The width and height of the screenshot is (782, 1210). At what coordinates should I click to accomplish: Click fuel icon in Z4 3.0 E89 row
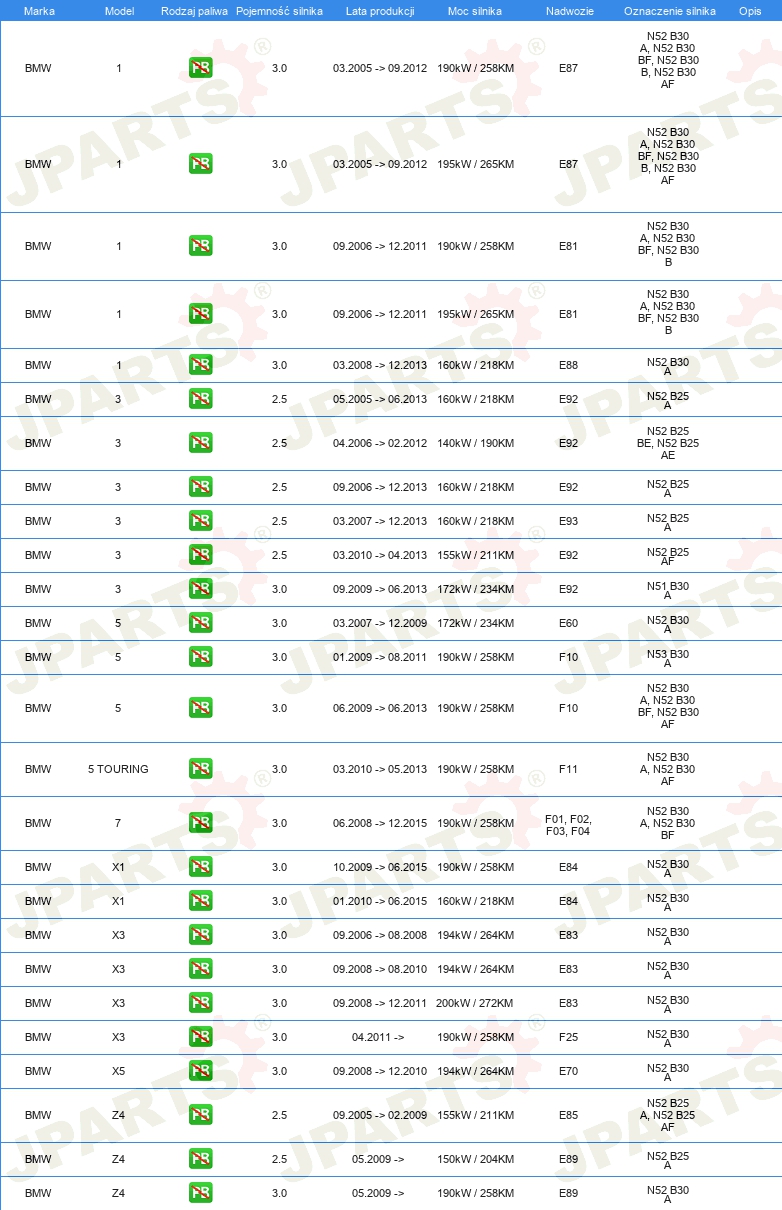coord(200,1193)
